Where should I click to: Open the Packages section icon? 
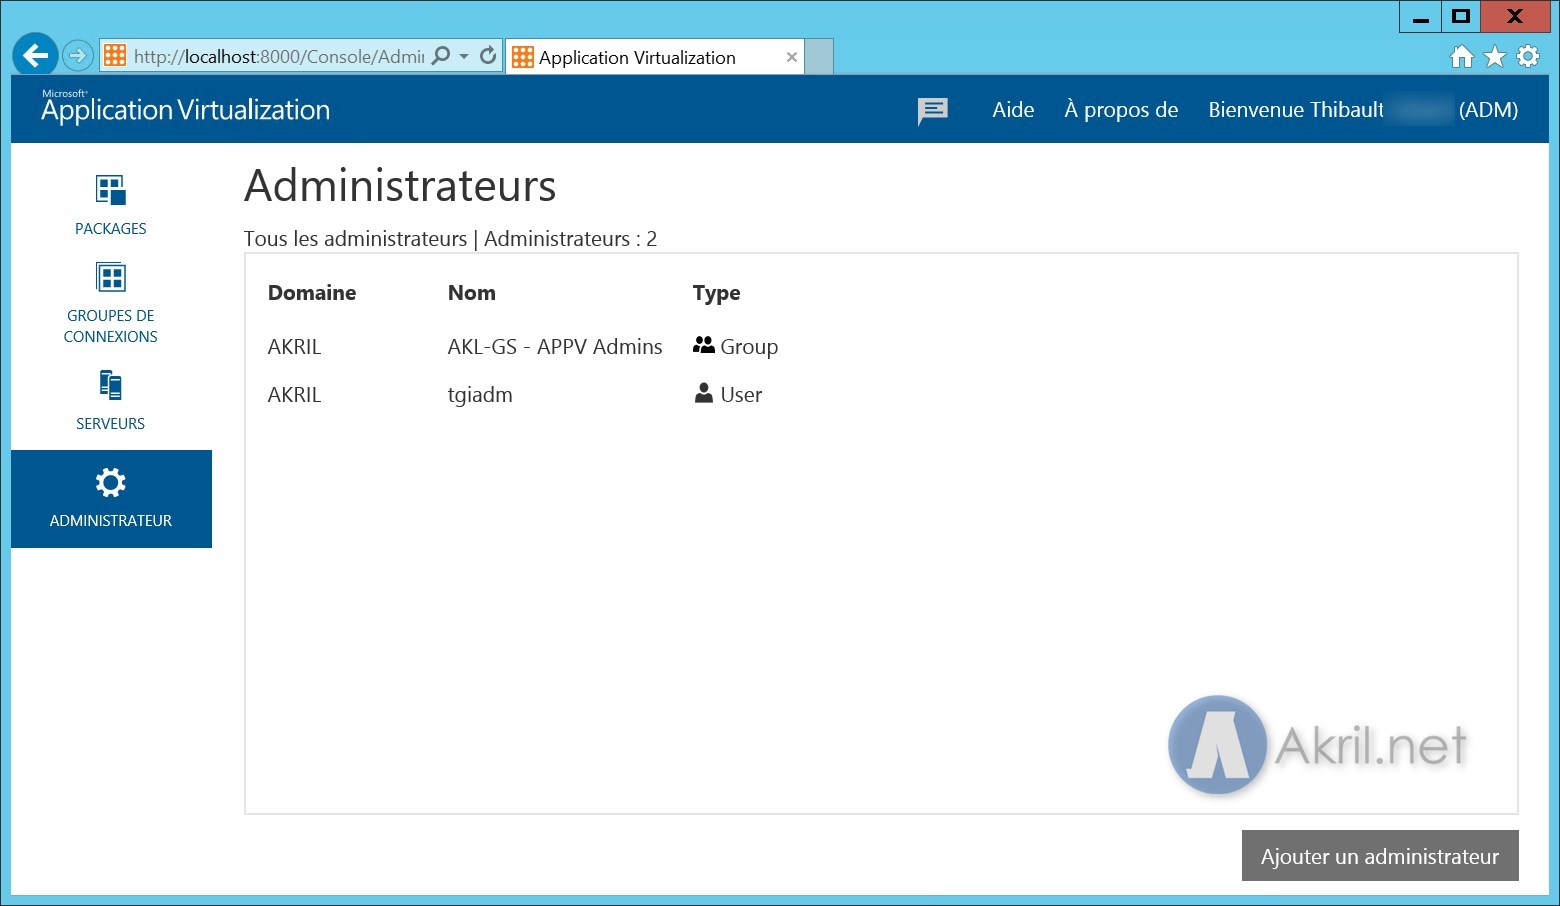(110, 190)
